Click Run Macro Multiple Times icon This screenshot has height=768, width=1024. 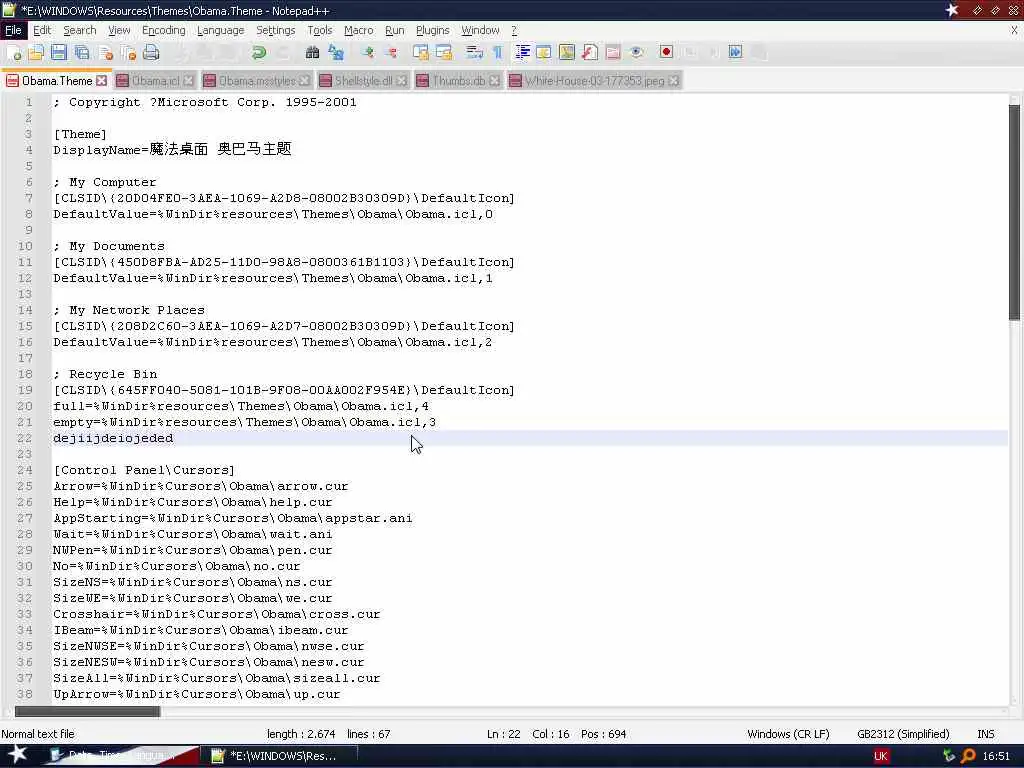click(x=735, y=53)
